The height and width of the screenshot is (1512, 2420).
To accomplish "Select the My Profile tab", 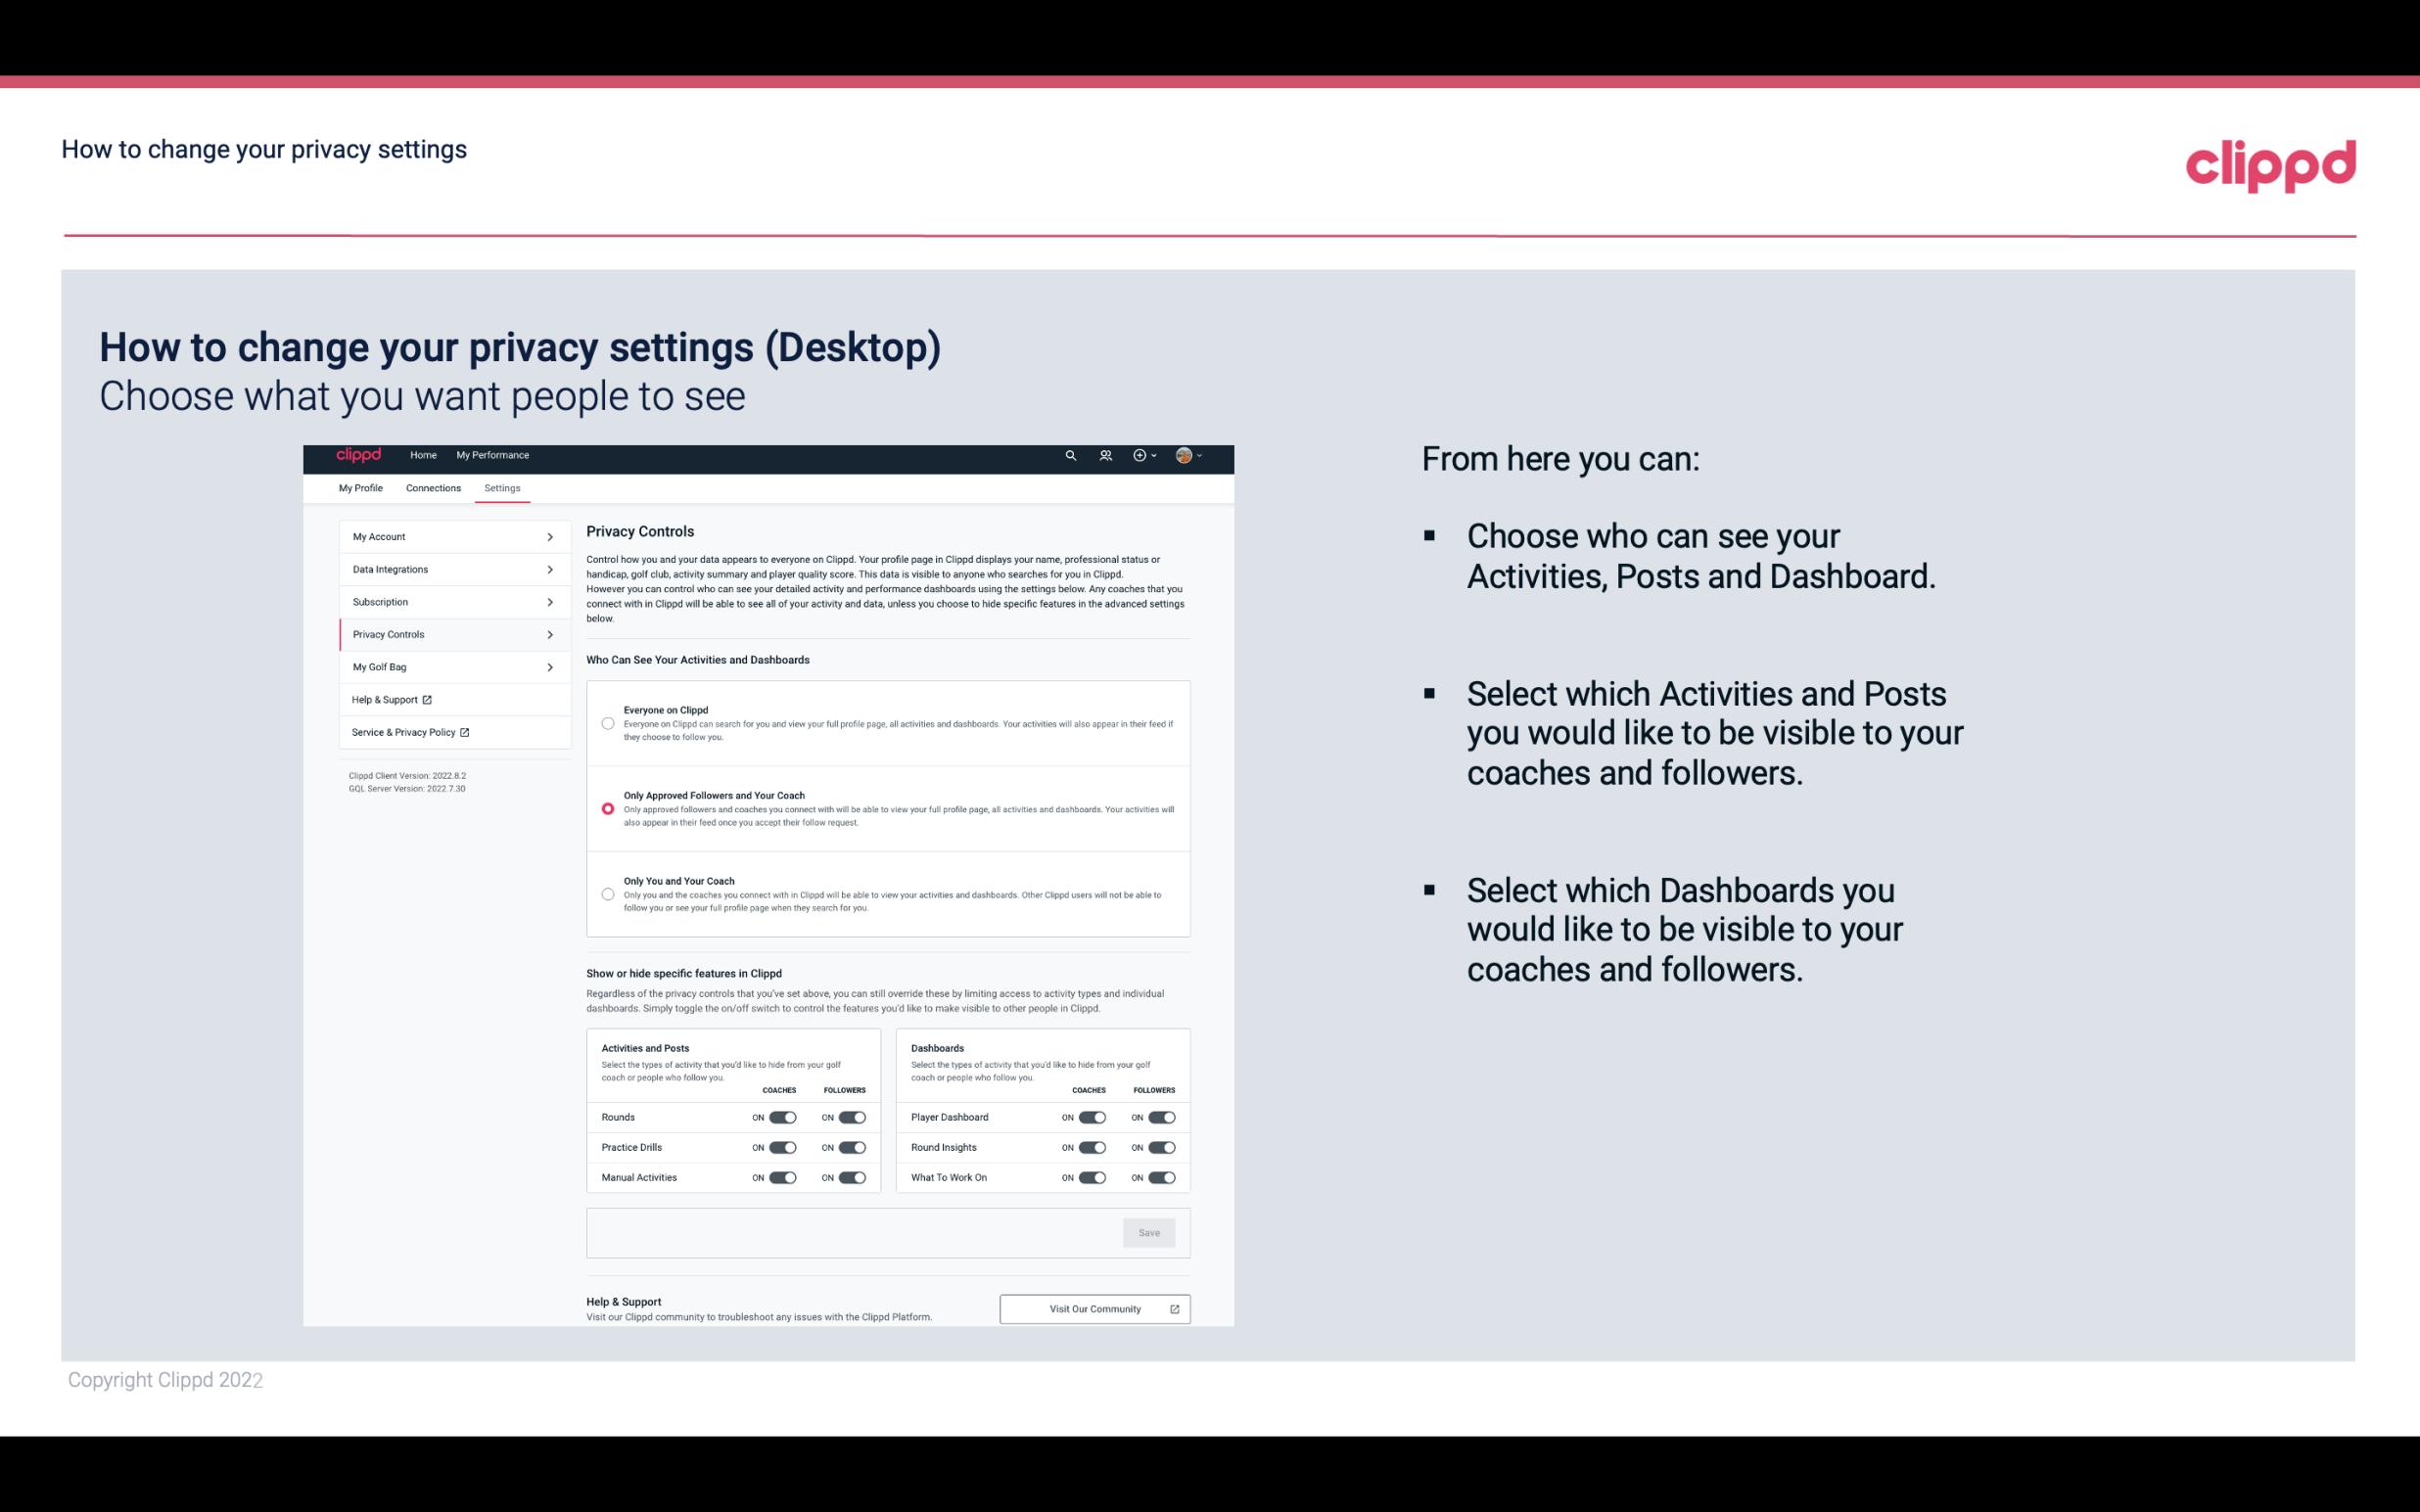I will [360, 487].
